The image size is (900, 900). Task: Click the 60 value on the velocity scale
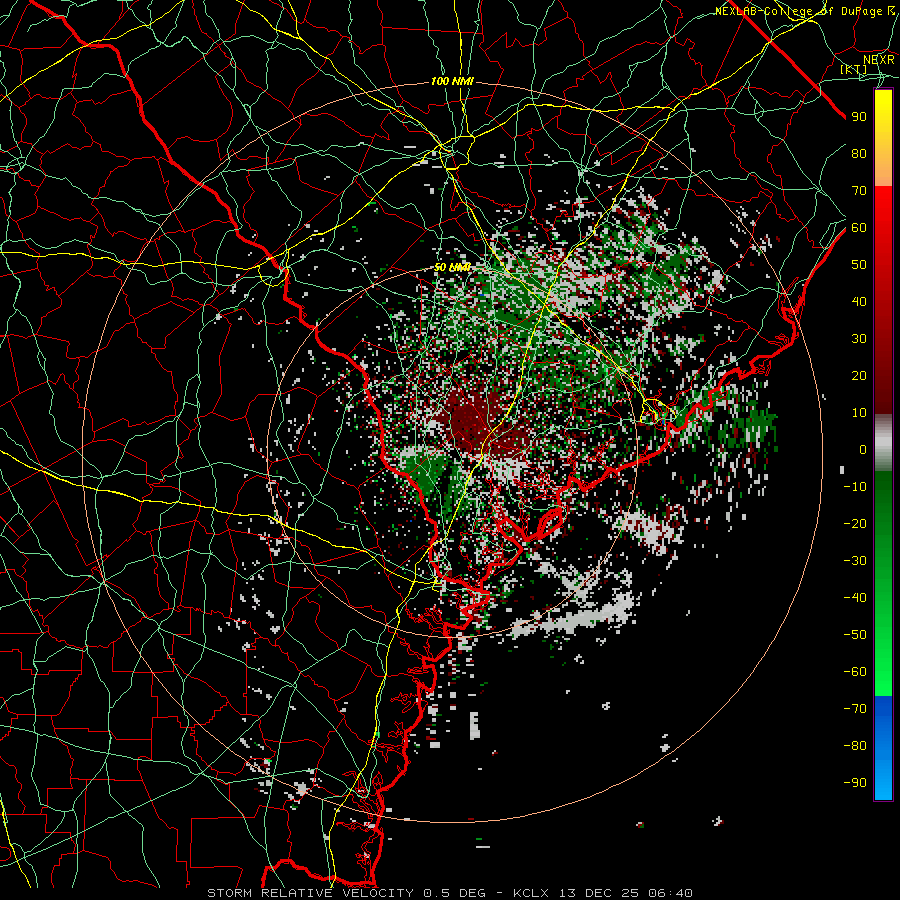[x=859, y=227]
